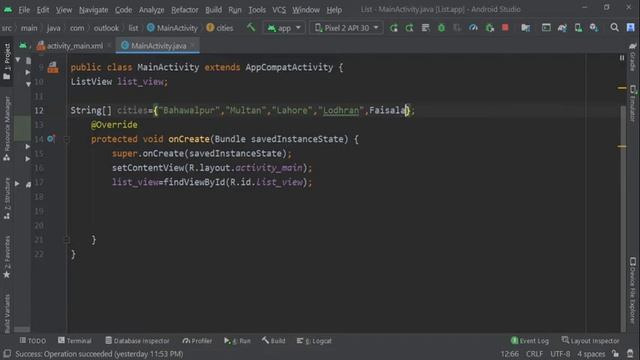Screen dimensions: 640x360
Task: Toggle the Resource Manager side panel
Action: 7,128
